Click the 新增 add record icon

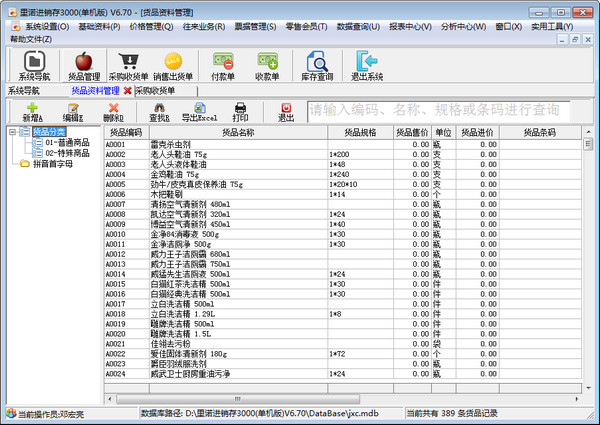click(x=32, y=111)
